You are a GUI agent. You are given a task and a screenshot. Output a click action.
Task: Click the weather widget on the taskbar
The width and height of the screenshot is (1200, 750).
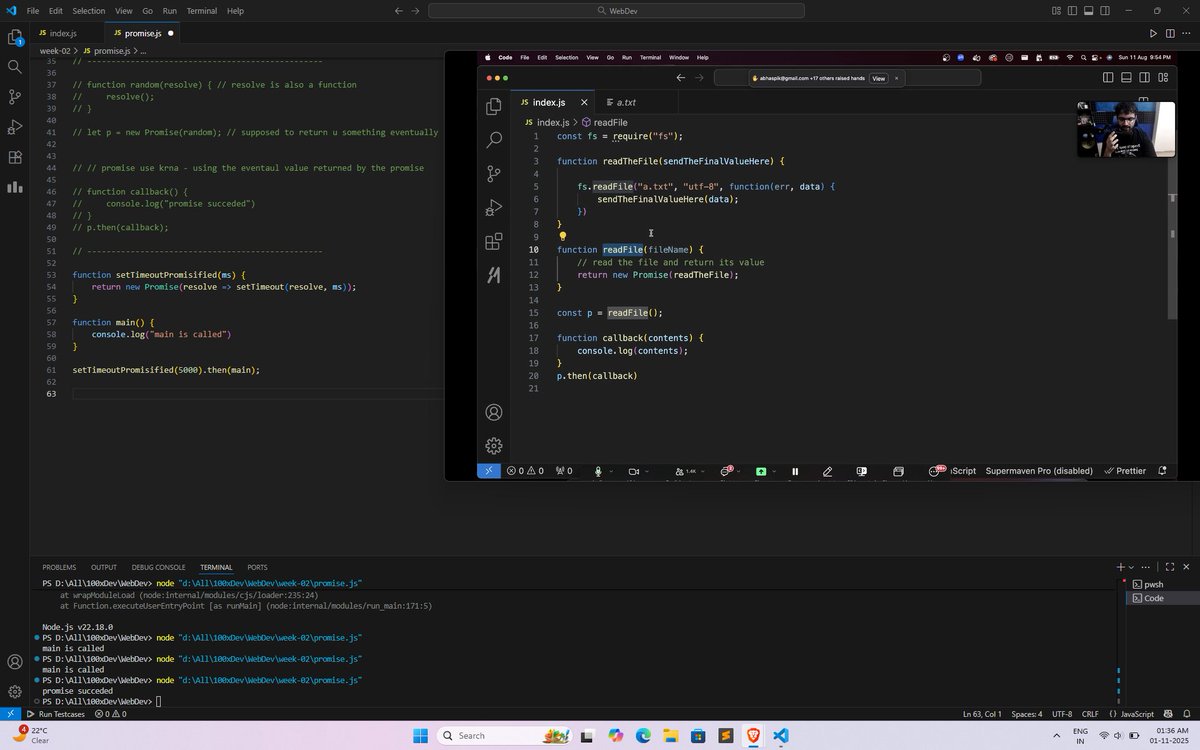point(33,735)
